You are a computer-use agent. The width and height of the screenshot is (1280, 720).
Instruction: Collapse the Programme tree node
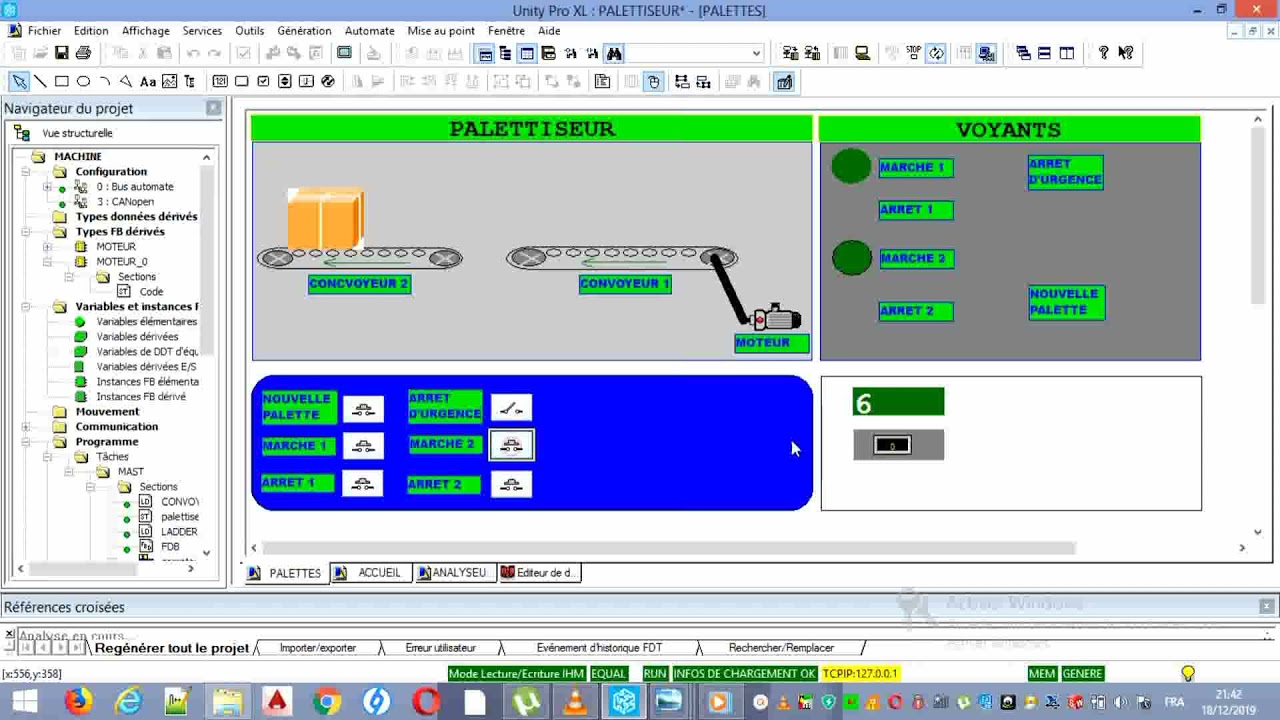(26, 442)
